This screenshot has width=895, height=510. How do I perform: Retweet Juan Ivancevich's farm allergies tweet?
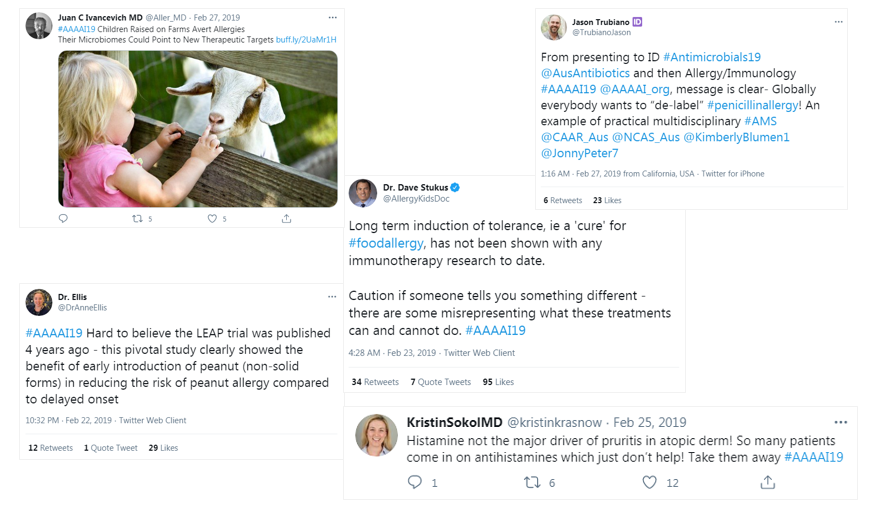[138, 218]
